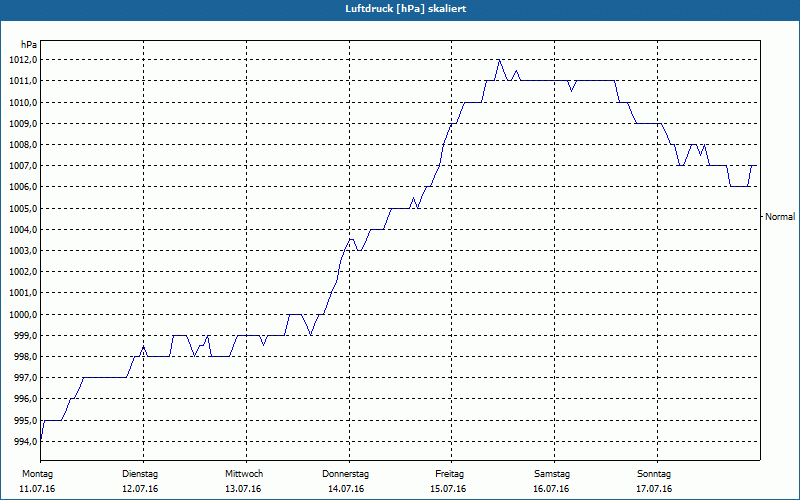Screen dimensions: 800x500
Task: Click the '996,0' axis value
Action: point(26,399)
